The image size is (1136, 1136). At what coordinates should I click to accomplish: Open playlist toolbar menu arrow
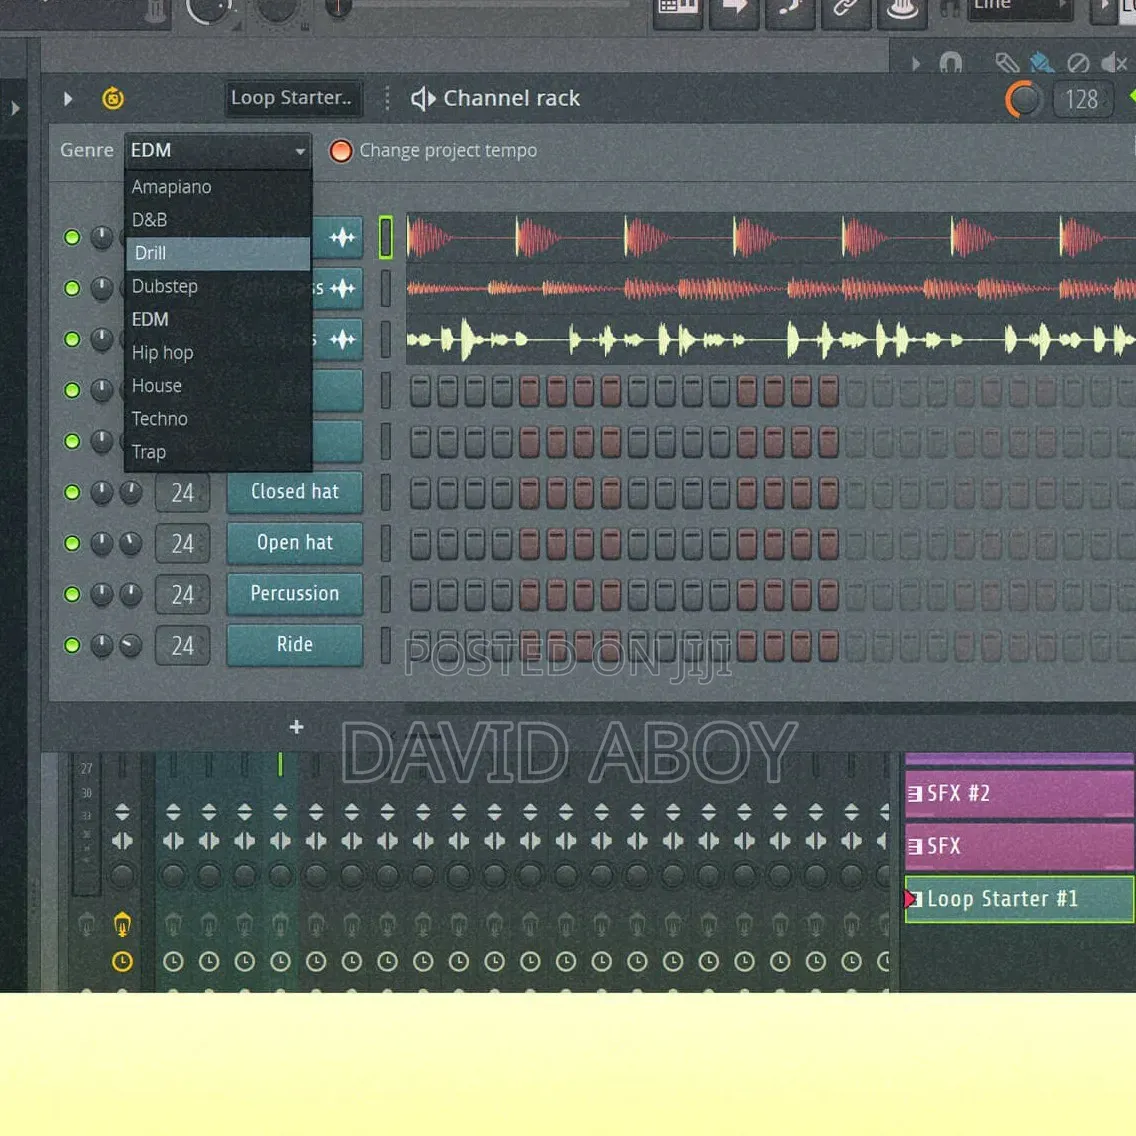pyautogui.click(x=916, y=64)
